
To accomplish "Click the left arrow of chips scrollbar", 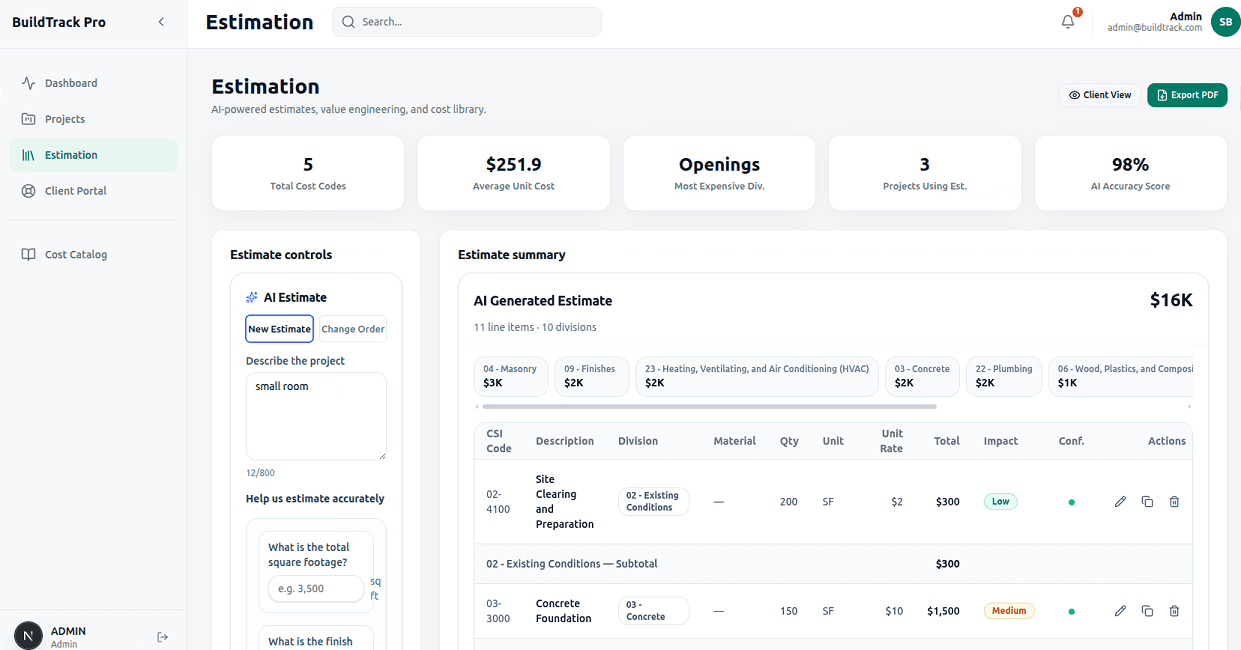I will [x=477, y=407].
